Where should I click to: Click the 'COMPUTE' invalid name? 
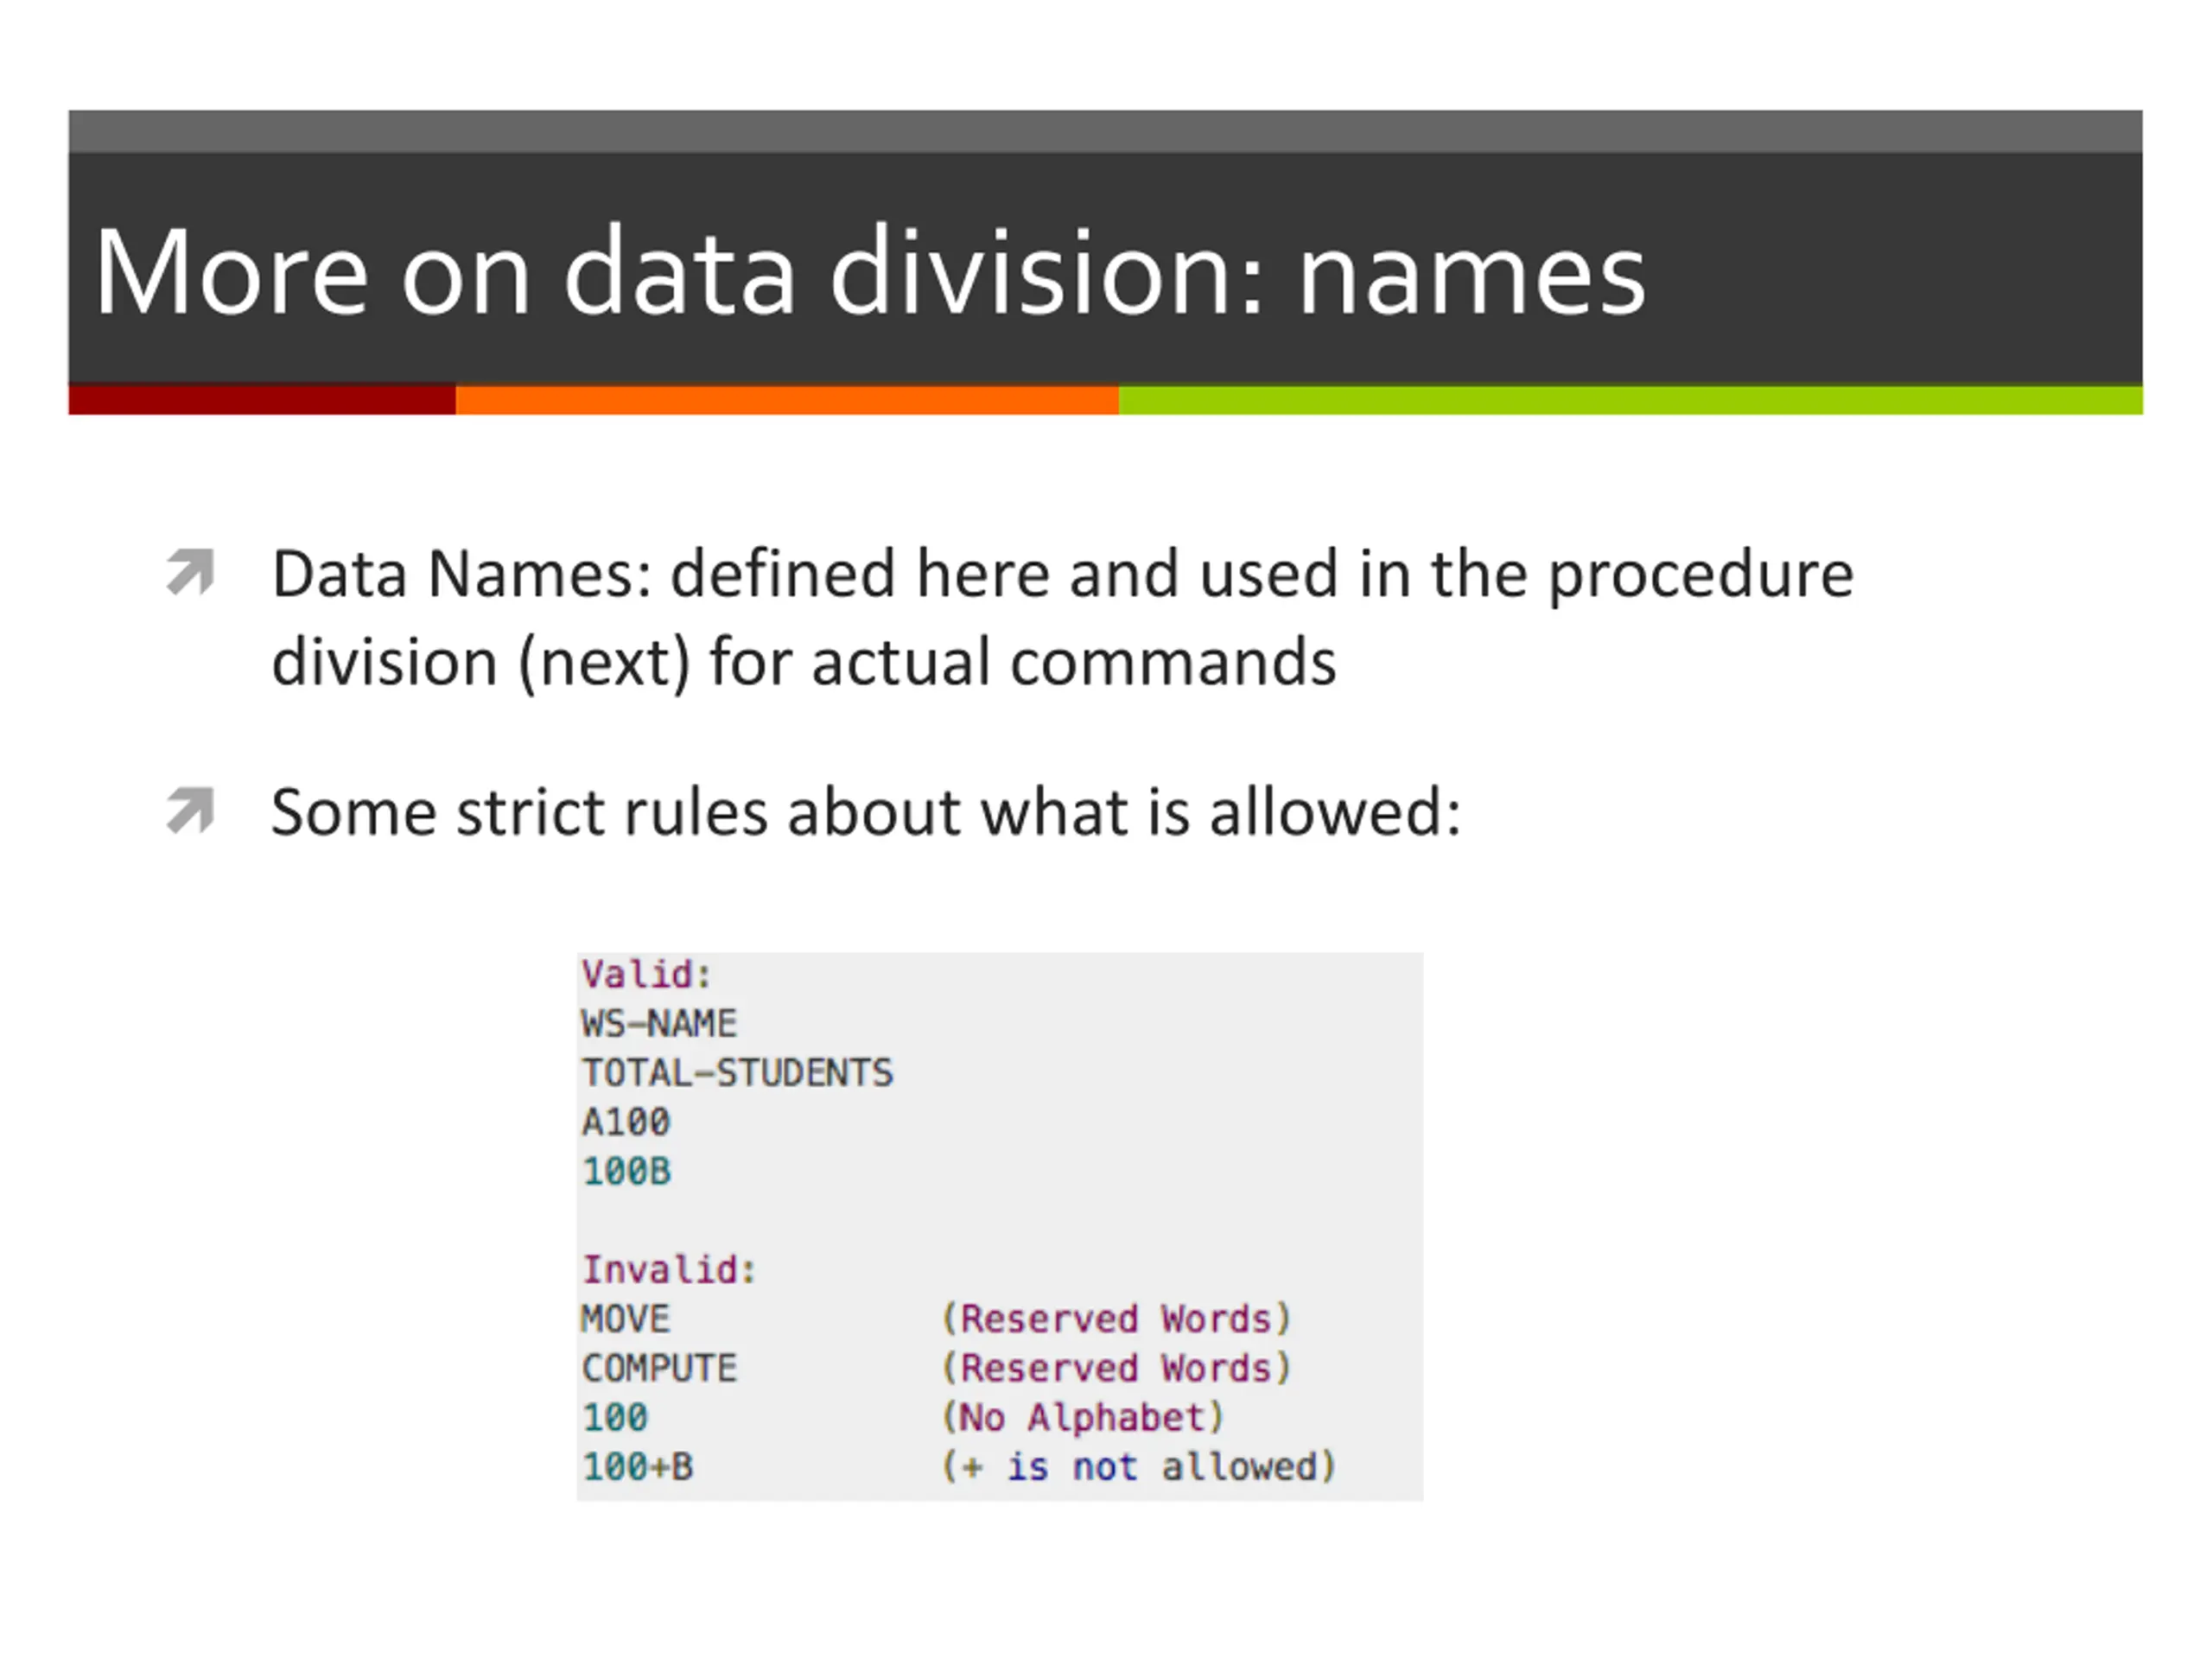click(x=659, y=1367)
